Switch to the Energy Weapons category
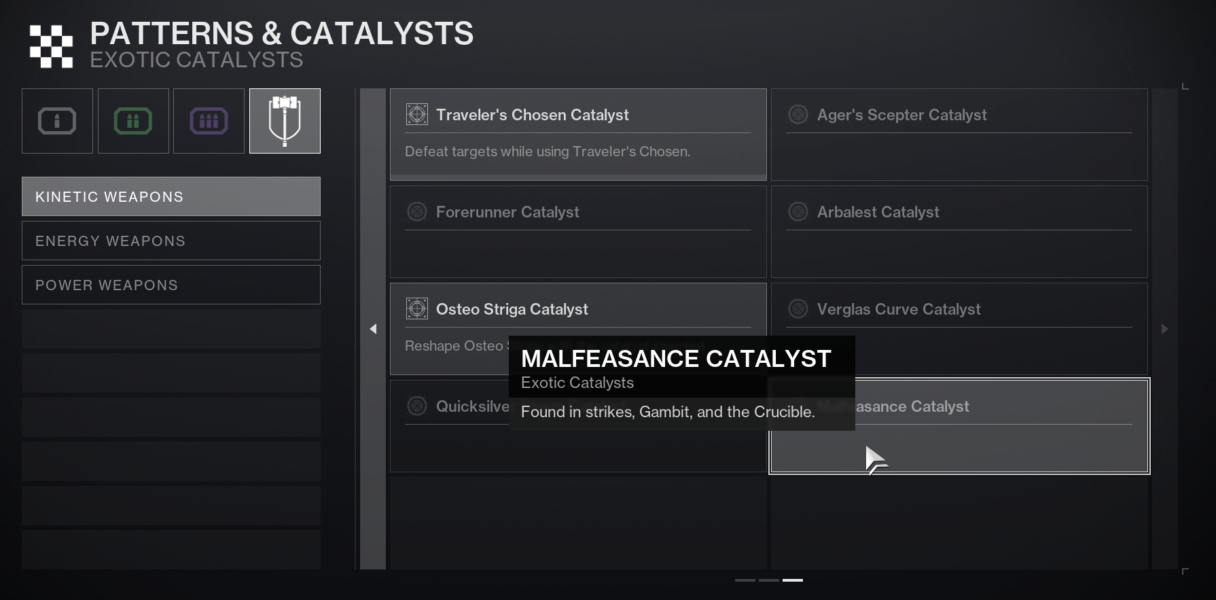The height and width of the screenshot is (600, 1216). point(170,240)
